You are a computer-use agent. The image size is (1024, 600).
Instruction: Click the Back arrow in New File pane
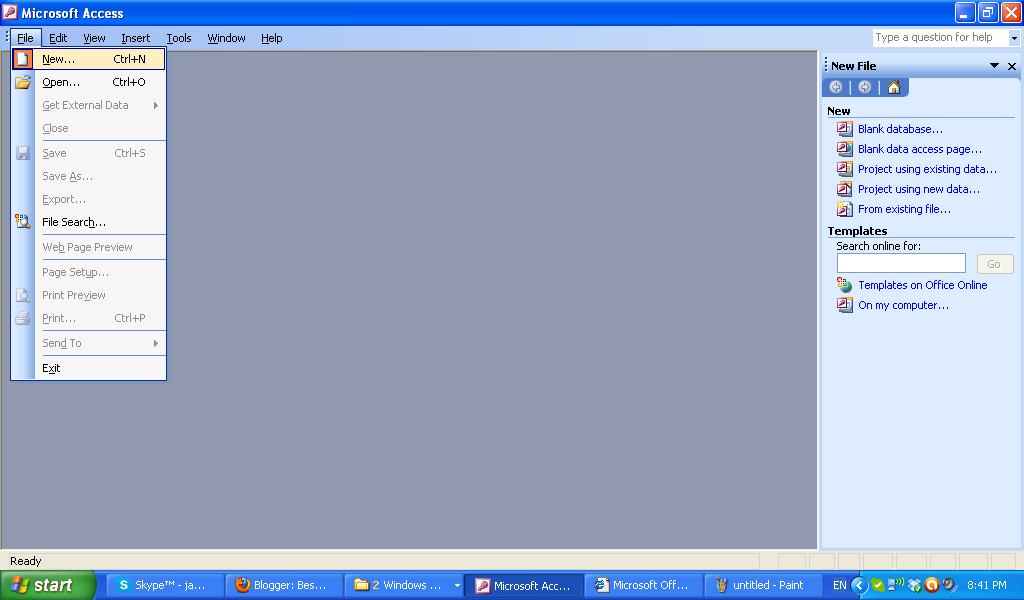coord(836,87)
